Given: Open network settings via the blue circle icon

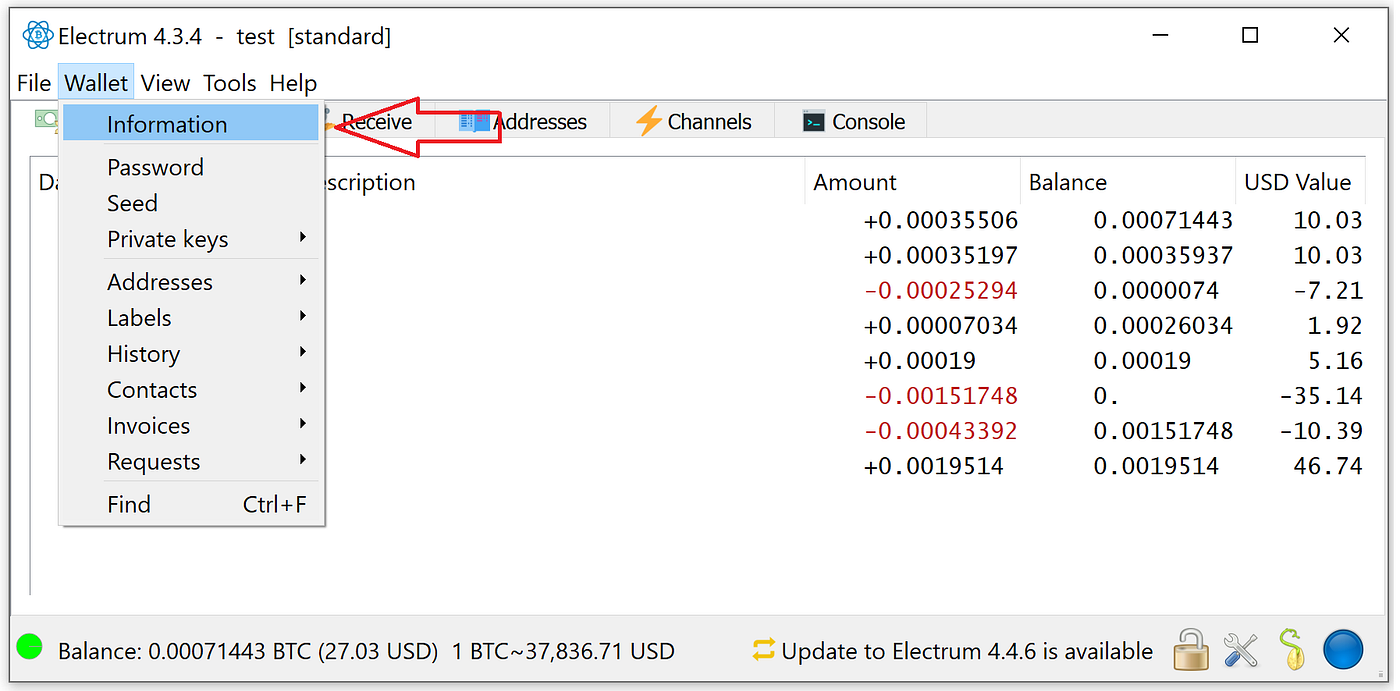Looking at the screenshot, I should [1343, 650].
